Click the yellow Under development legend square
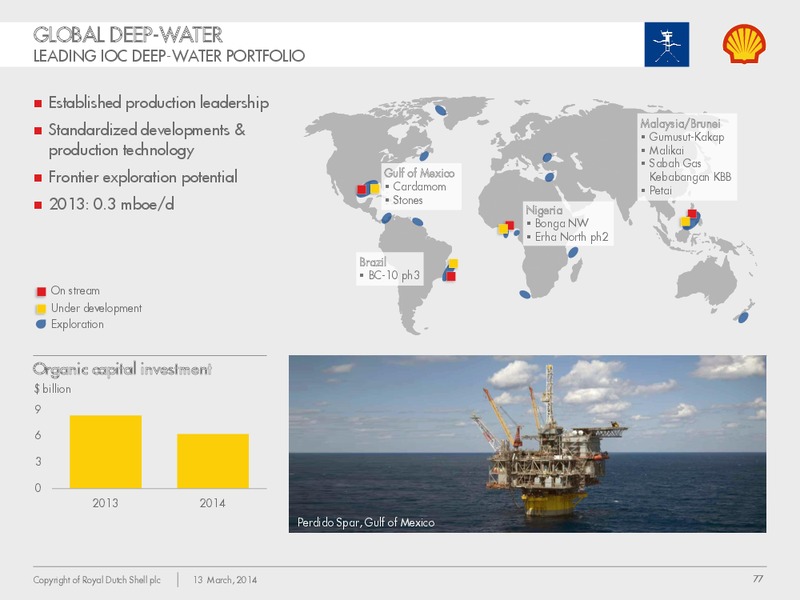The width and height of the screenshot is (800, 600). click(x=41, y=309)
